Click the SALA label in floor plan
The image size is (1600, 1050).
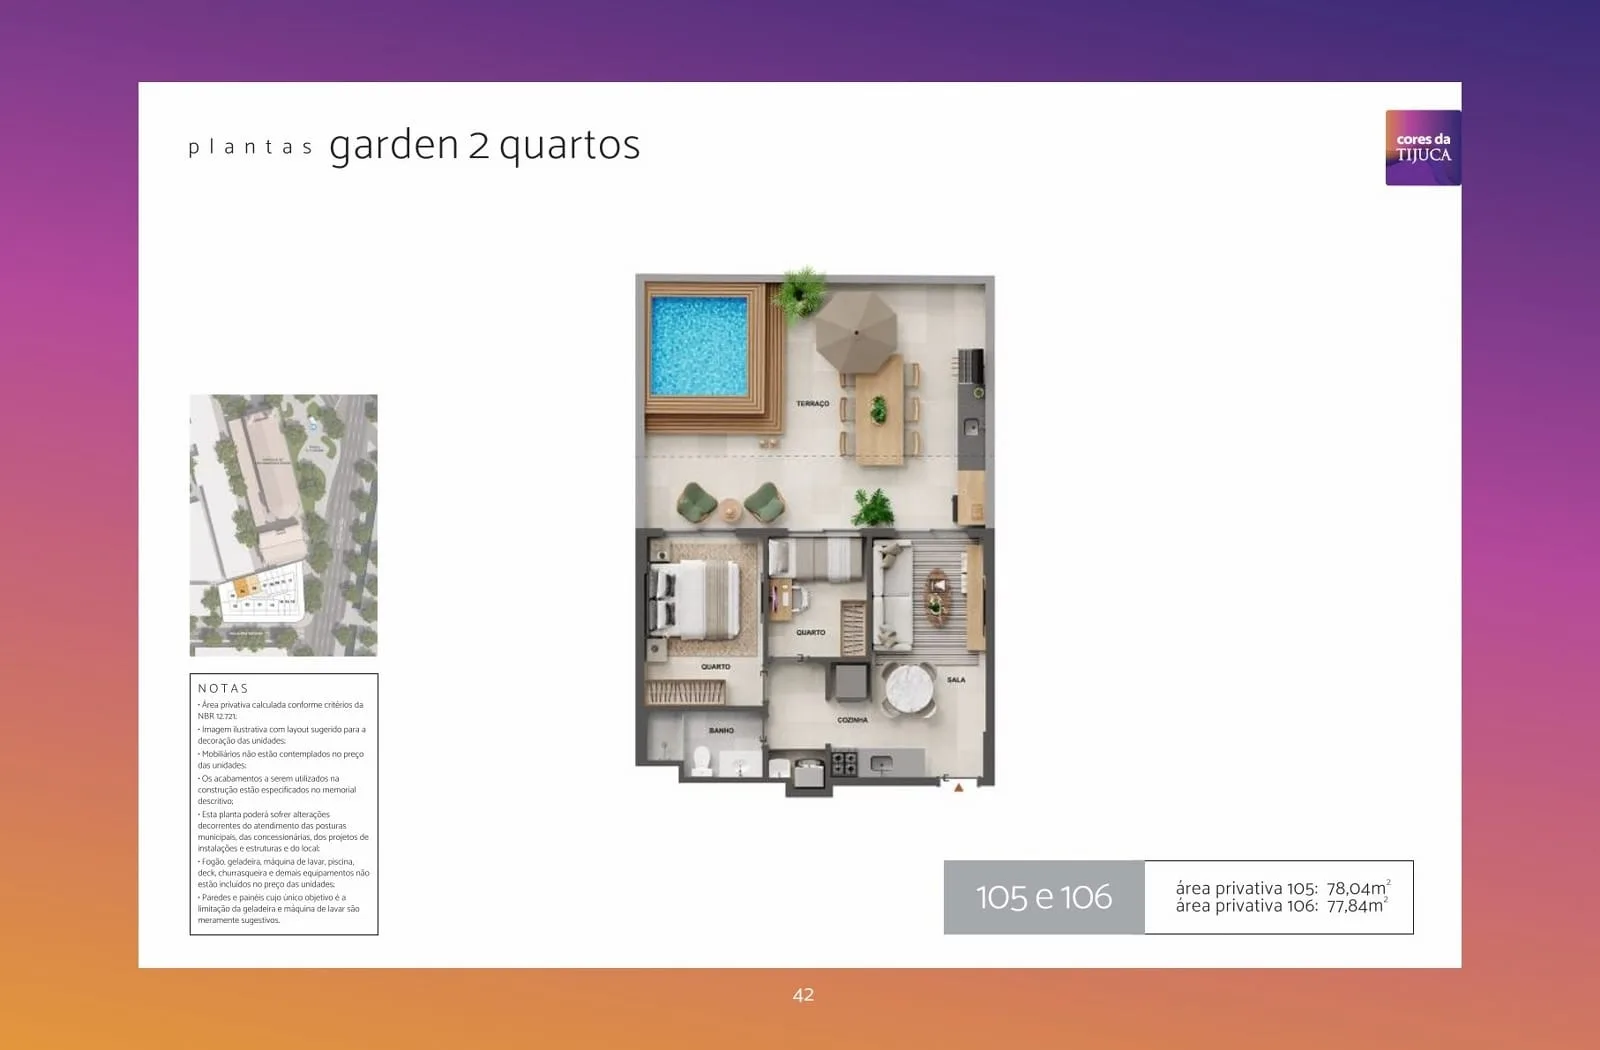(956, 680)
